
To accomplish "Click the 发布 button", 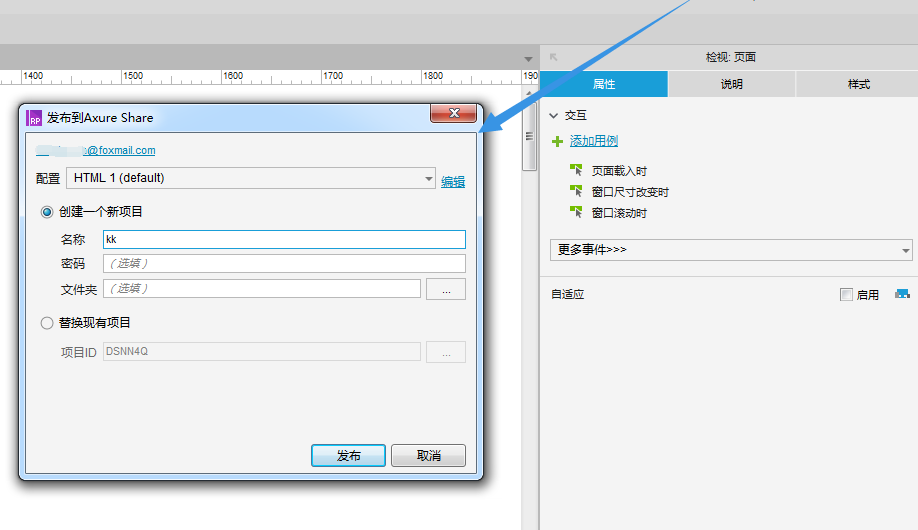I will [348, 456].
